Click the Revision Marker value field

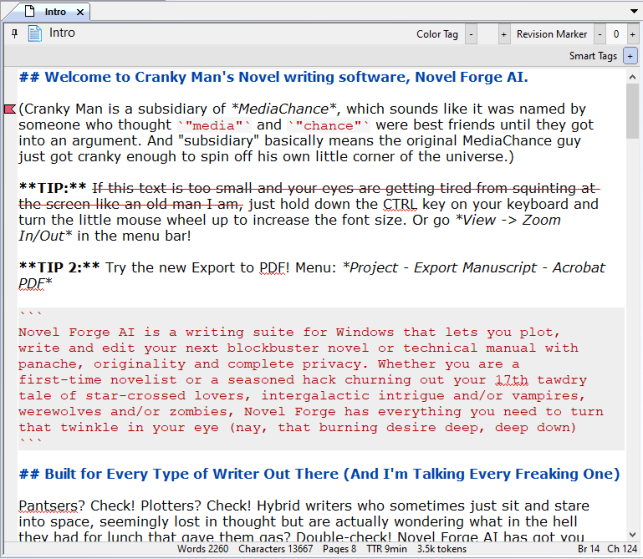616,34
